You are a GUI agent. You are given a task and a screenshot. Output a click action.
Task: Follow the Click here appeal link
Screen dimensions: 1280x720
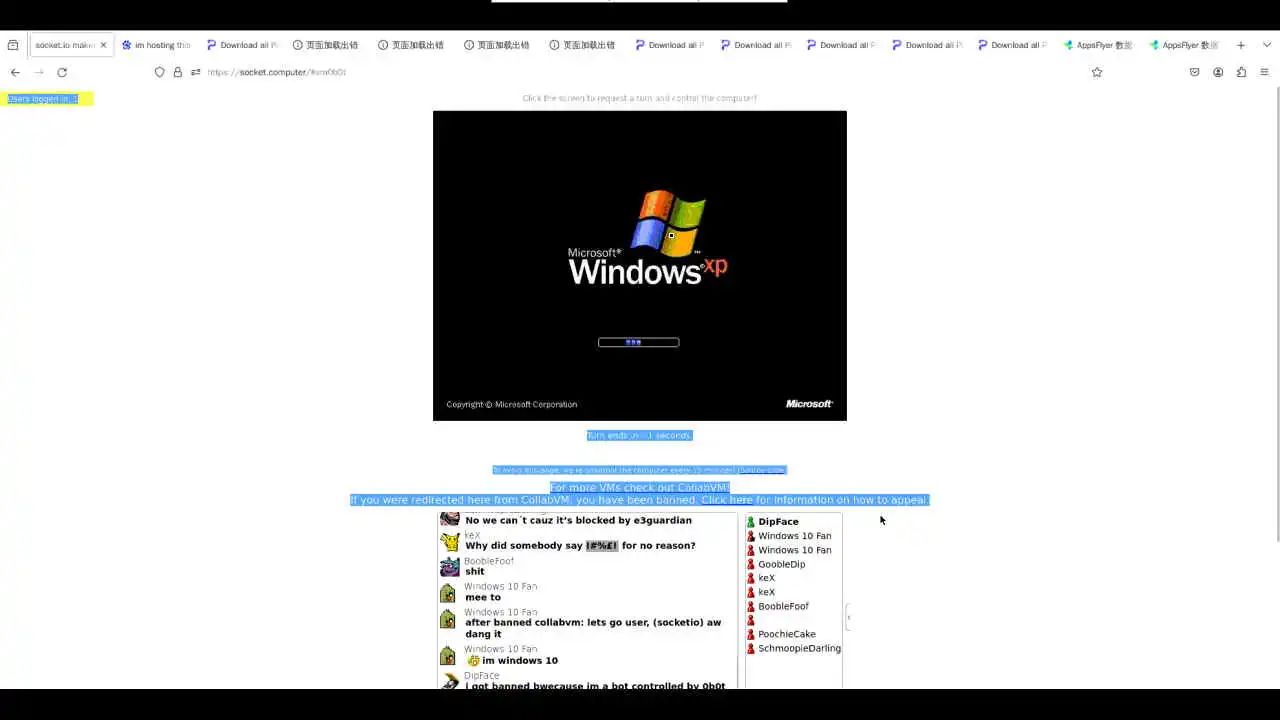pos(727,500)
